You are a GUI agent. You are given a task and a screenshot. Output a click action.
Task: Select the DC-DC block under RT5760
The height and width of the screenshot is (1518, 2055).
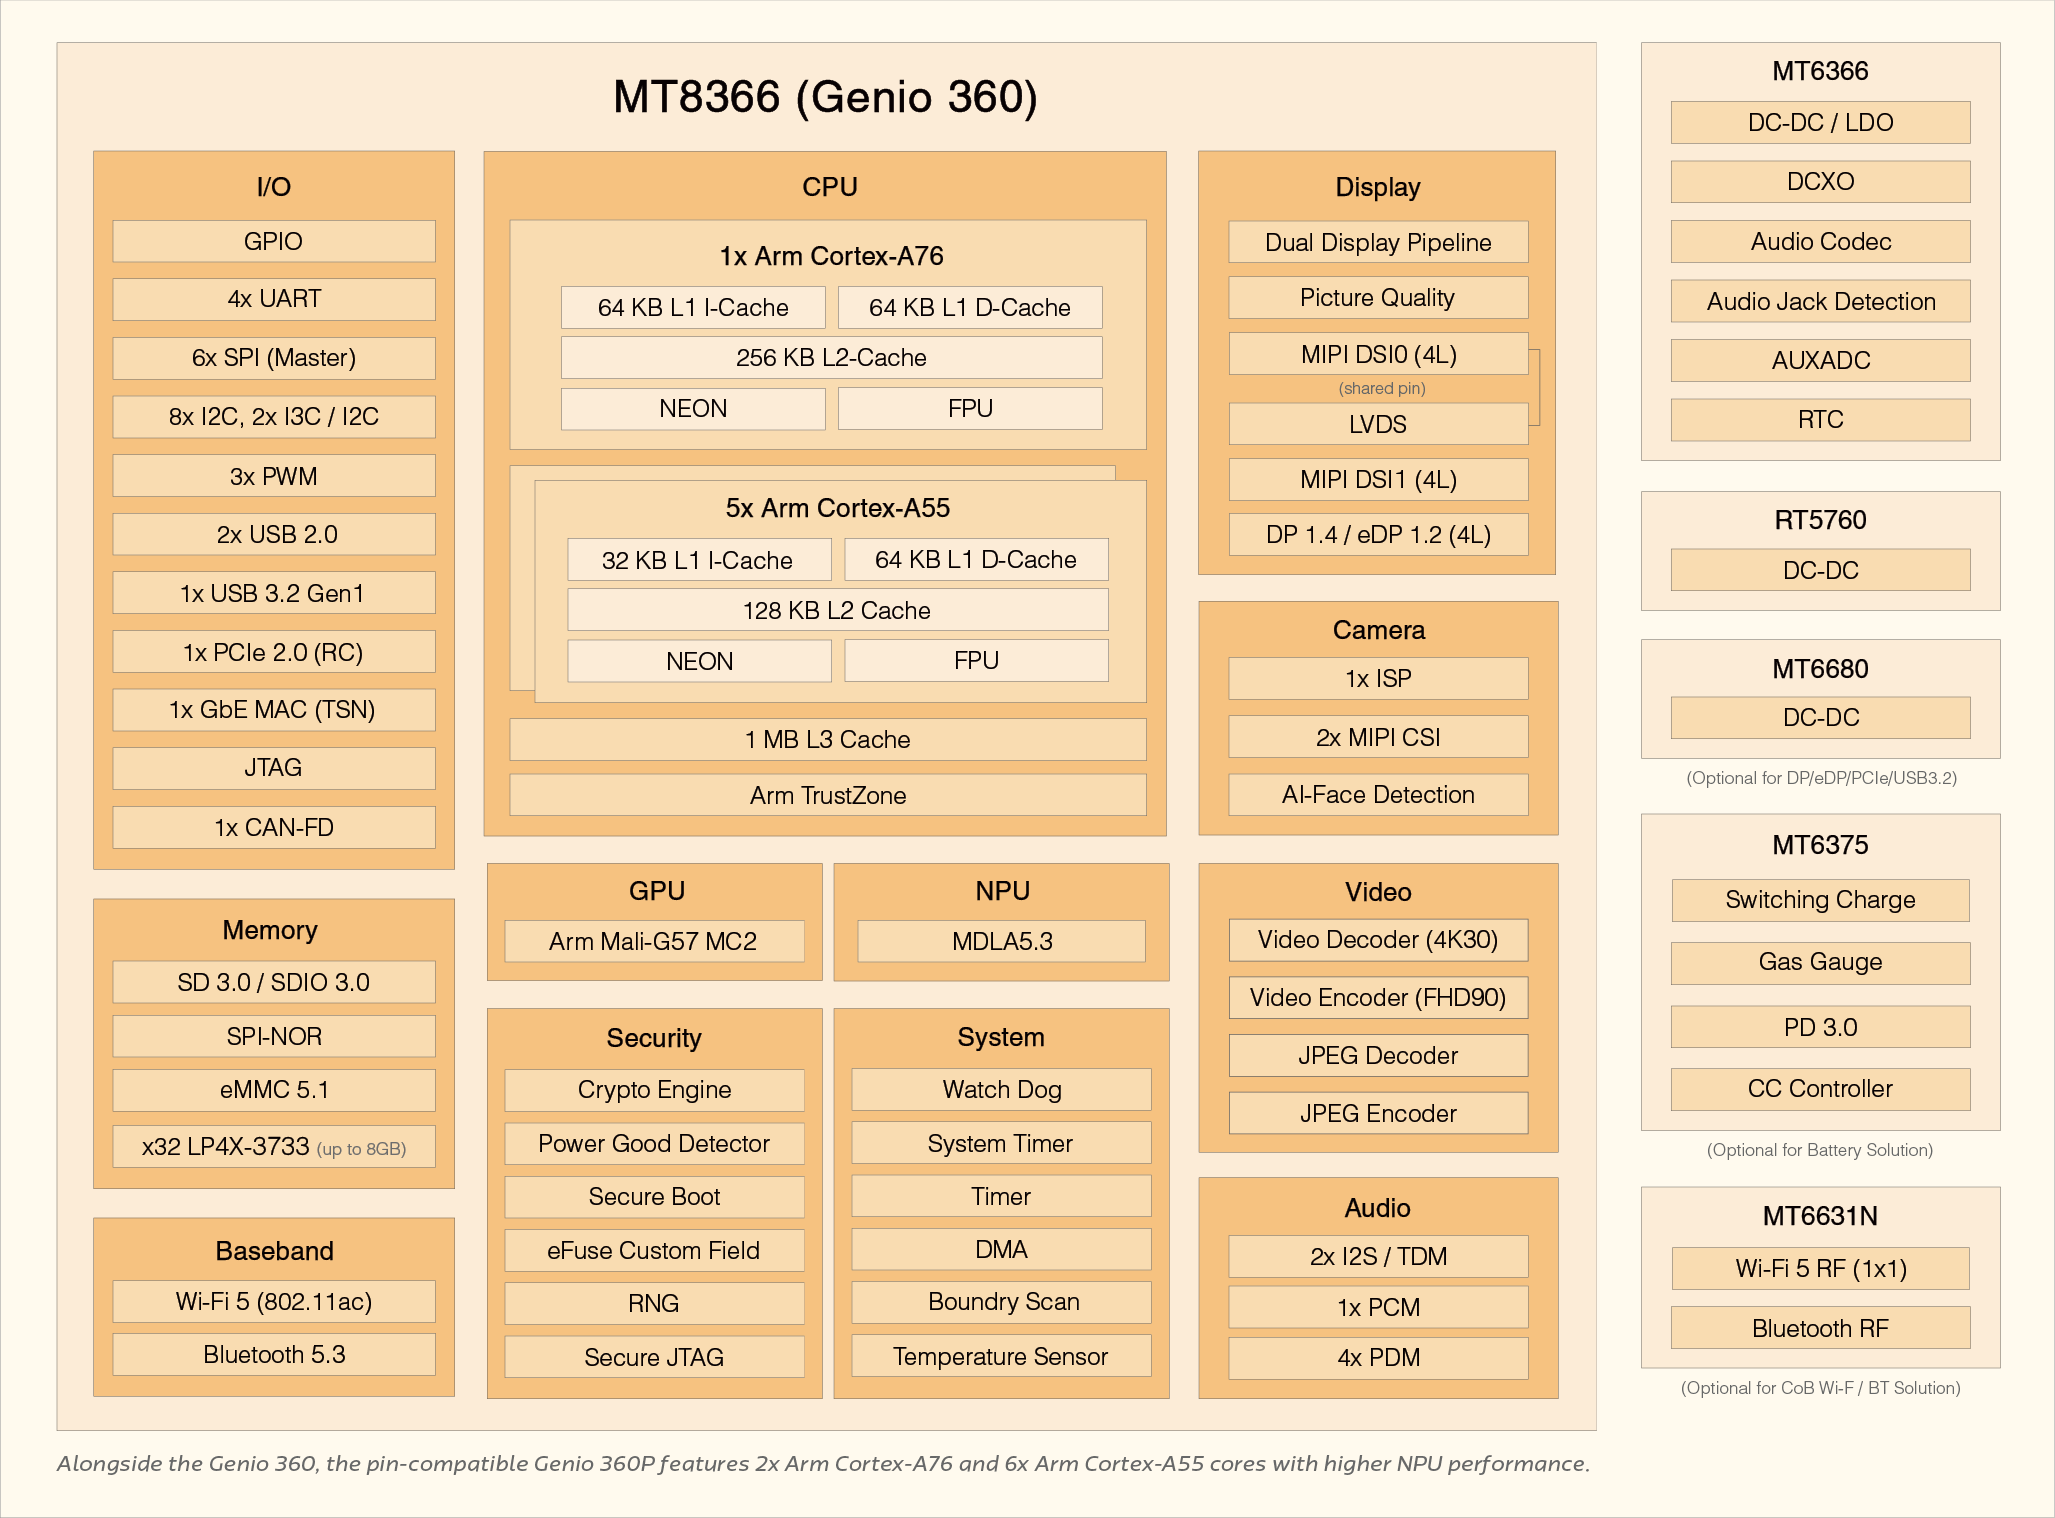pyautogui.click(x=1820, y=570)
